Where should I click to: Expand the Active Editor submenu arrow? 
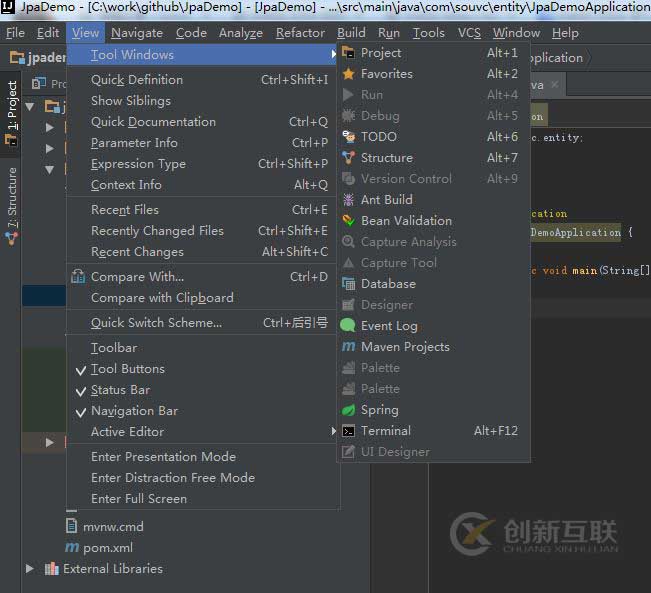click(333, 431)
